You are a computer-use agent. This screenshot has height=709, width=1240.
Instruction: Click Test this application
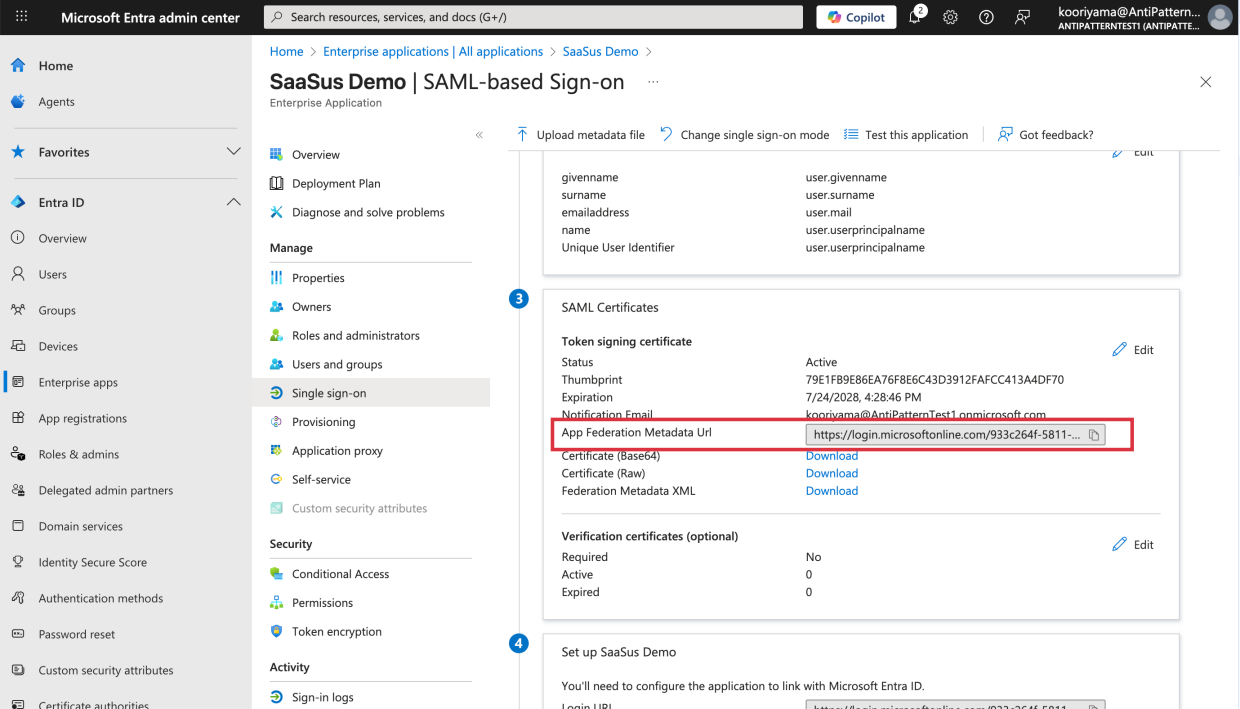[906, 135]
